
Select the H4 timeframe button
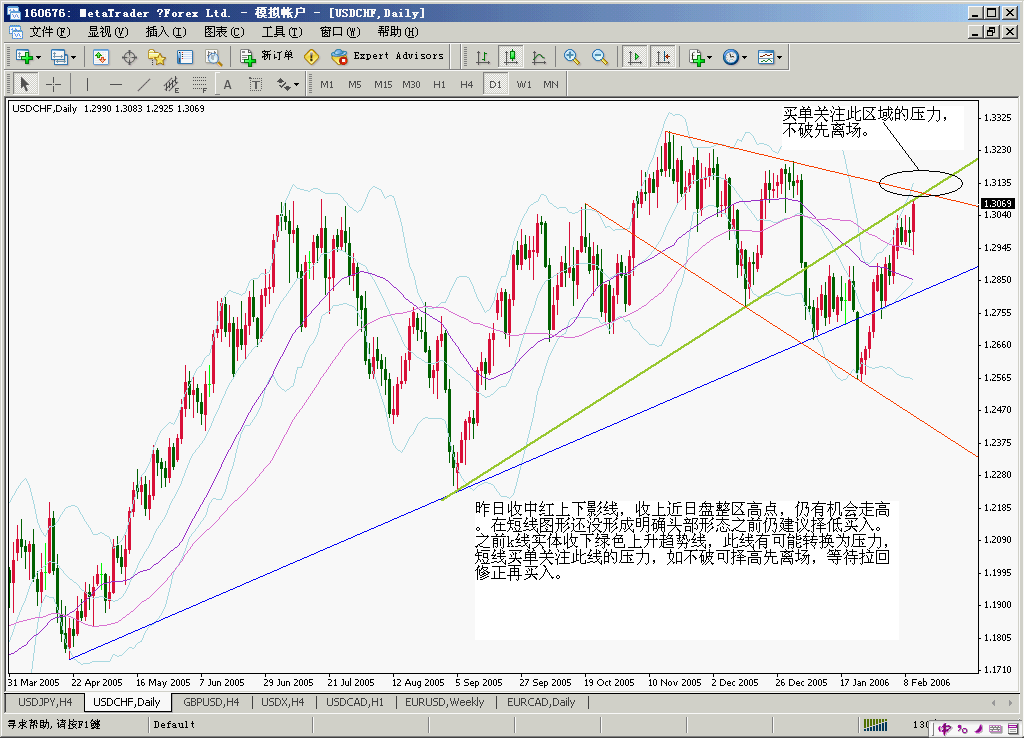(466, 84)
